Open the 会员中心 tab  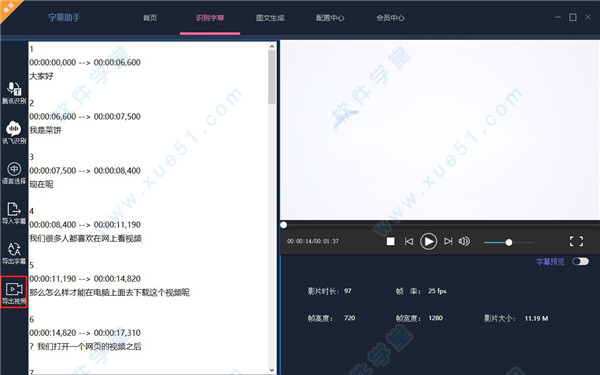click(390, 18)
